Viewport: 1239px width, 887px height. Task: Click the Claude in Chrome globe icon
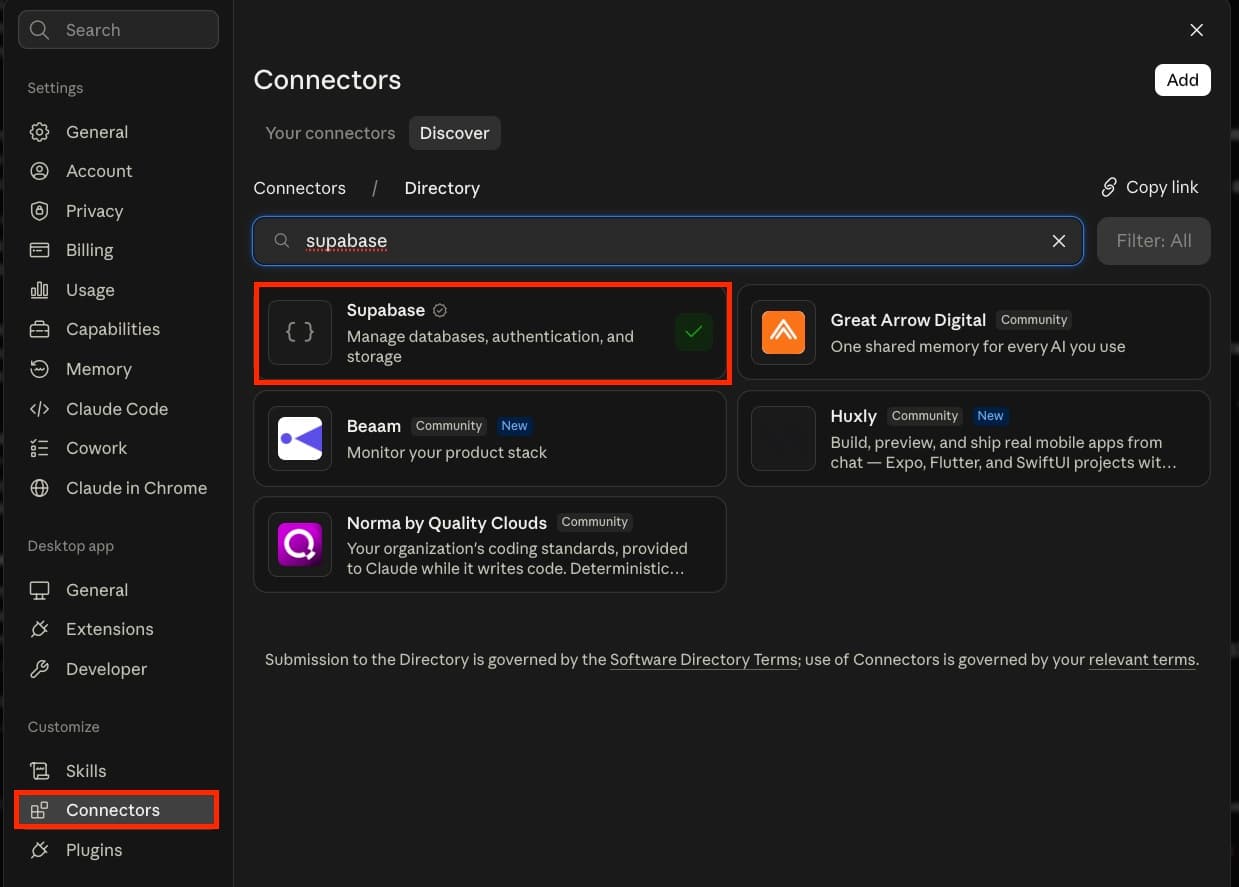[39, 488]
